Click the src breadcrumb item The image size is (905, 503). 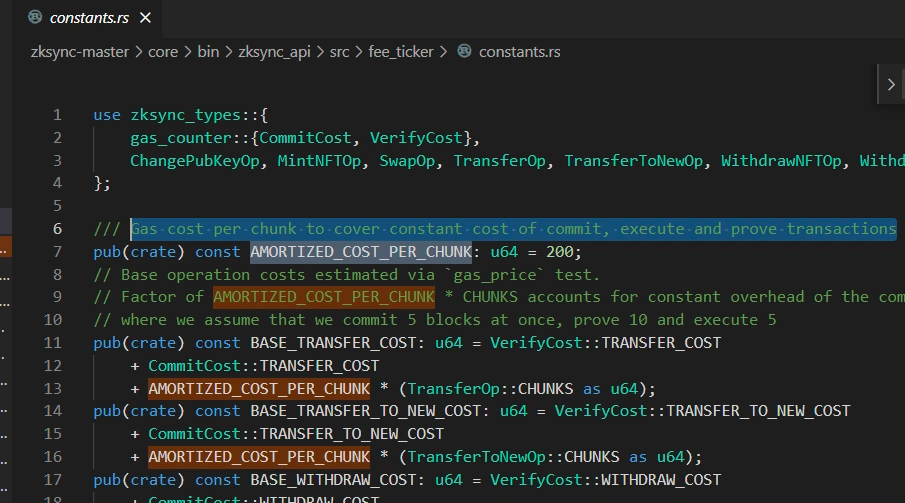[x=340, y=51]
